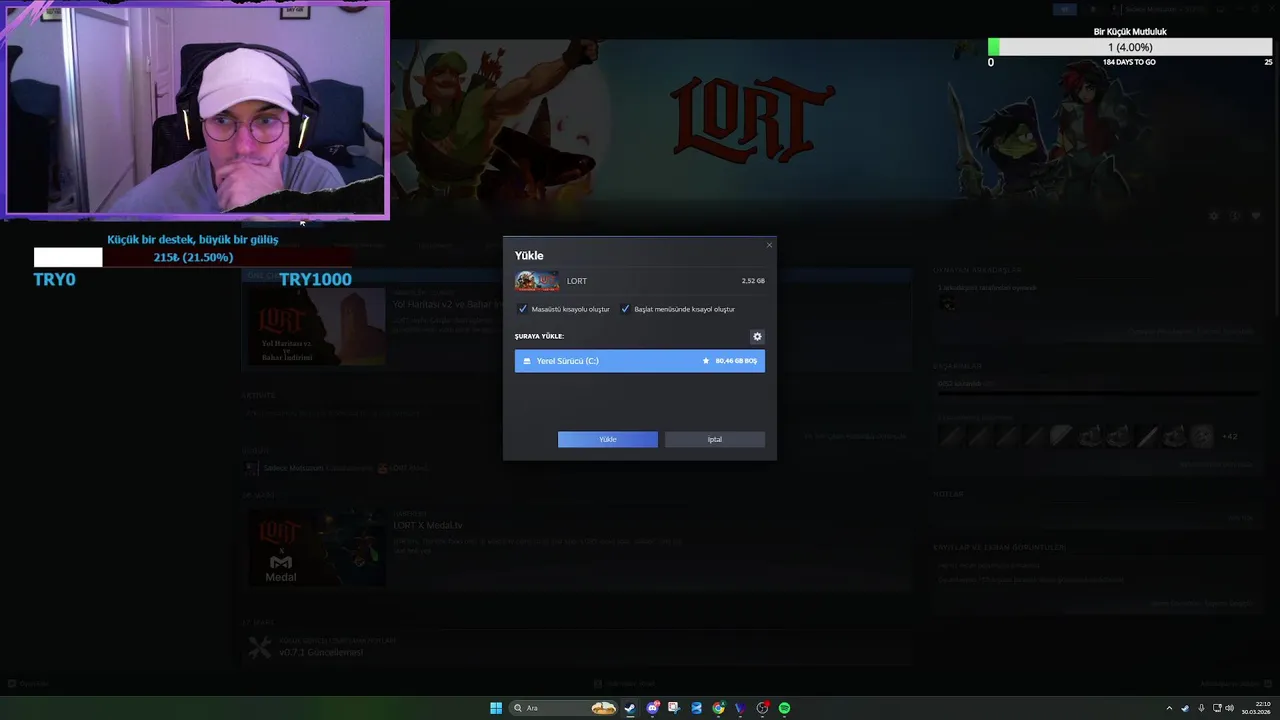Open the red-badged app icon left of Spotify
This screenshot has width=1280, height=720.
pyautogui.click(x=763, y=708)
